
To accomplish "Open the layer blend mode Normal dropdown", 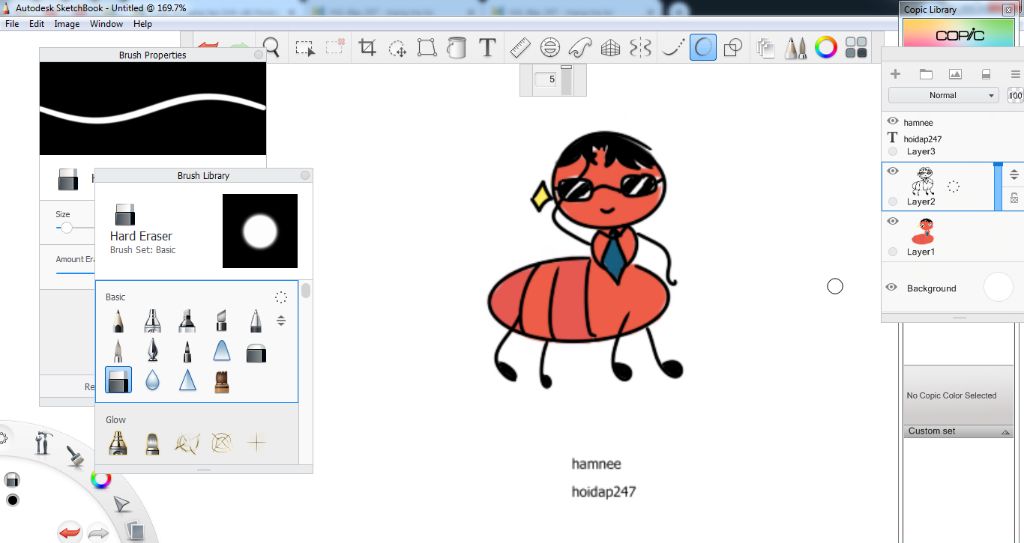I will (943, 95).
